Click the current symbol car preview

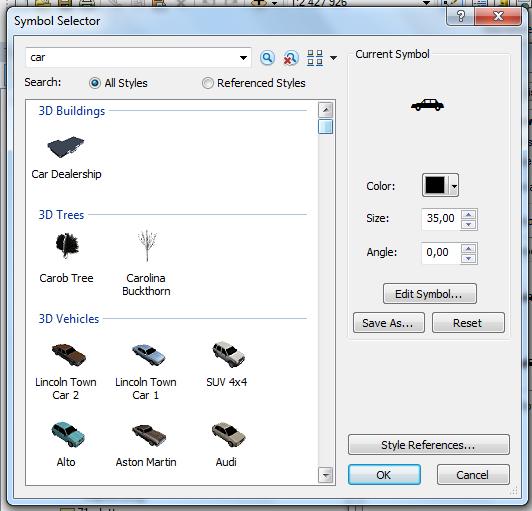[427, 105]
